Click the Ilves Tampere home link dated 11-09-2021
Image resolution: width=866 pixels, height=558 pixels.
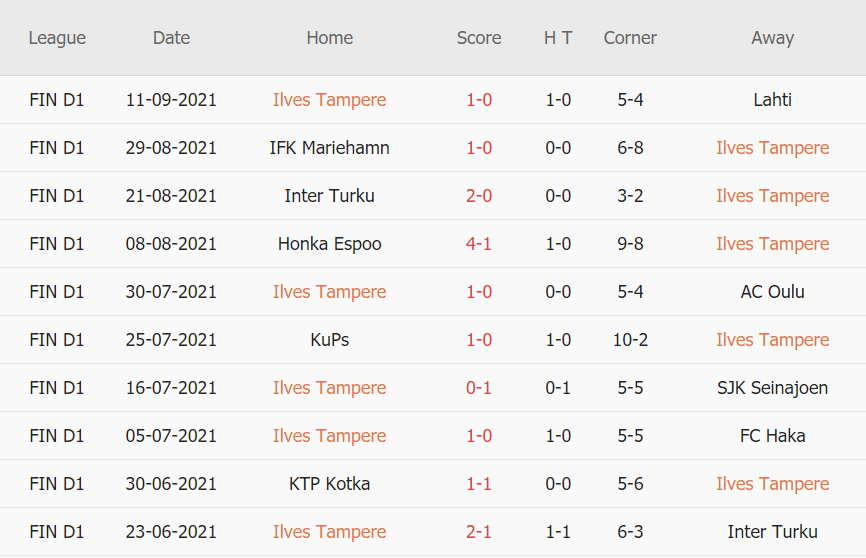tap(329, 100)
